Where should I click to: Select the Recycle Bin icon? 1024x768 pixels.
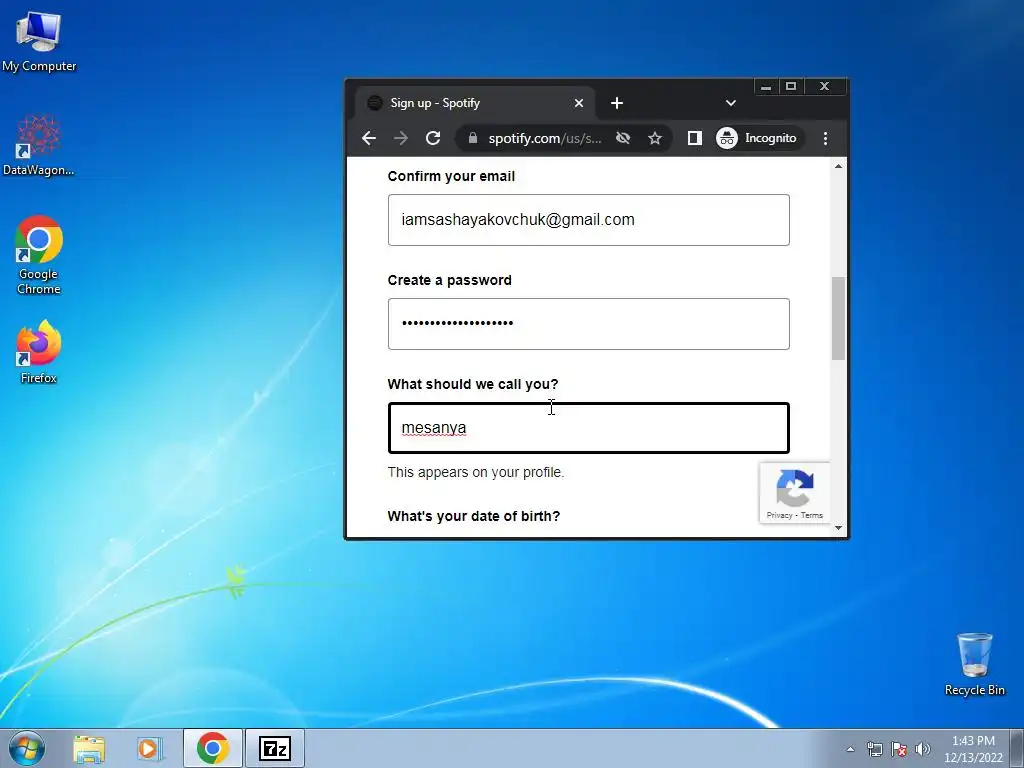coord(974,665)
